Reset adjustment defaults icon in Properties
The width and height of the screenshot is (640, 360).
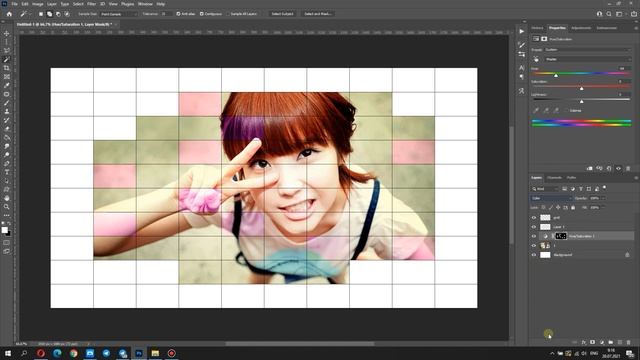point(609,168)
